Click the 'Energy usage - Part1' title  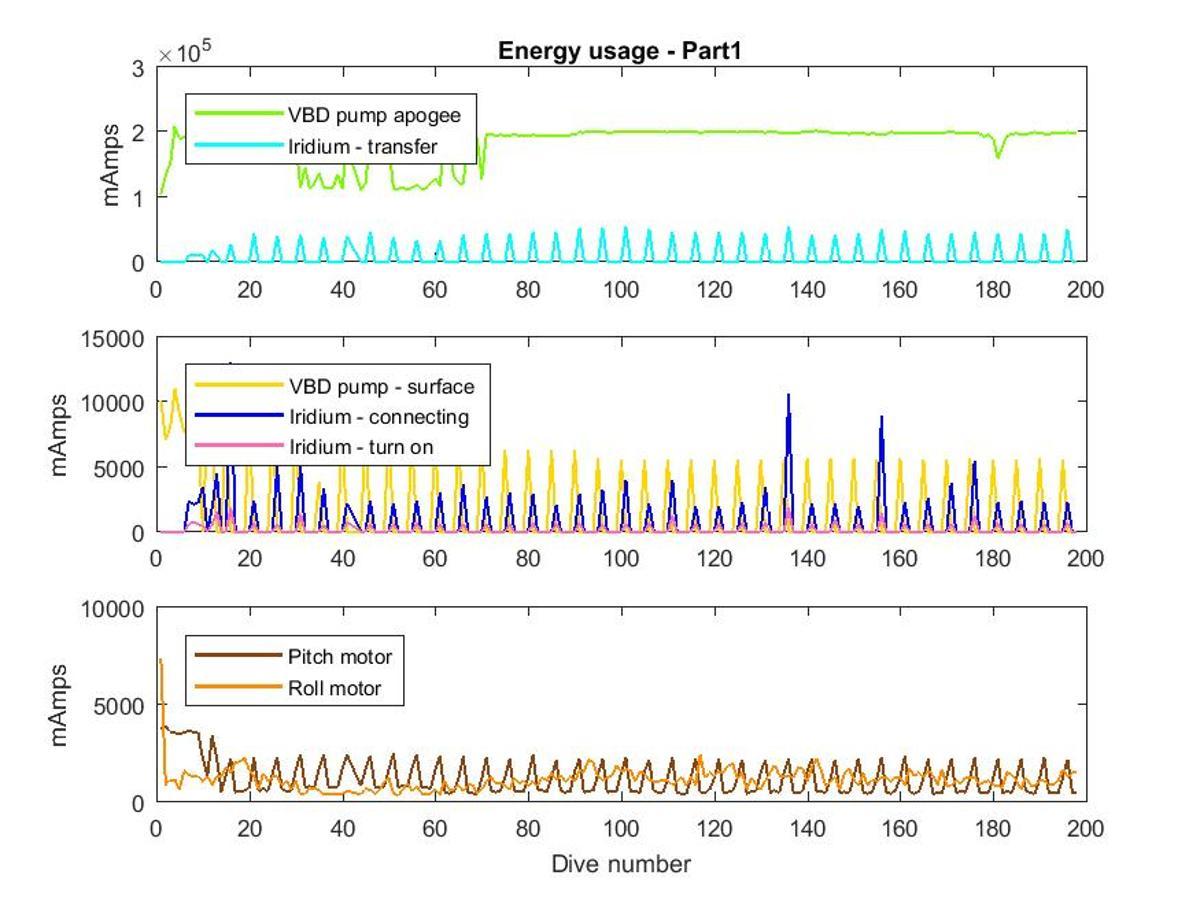pos(618,52)
